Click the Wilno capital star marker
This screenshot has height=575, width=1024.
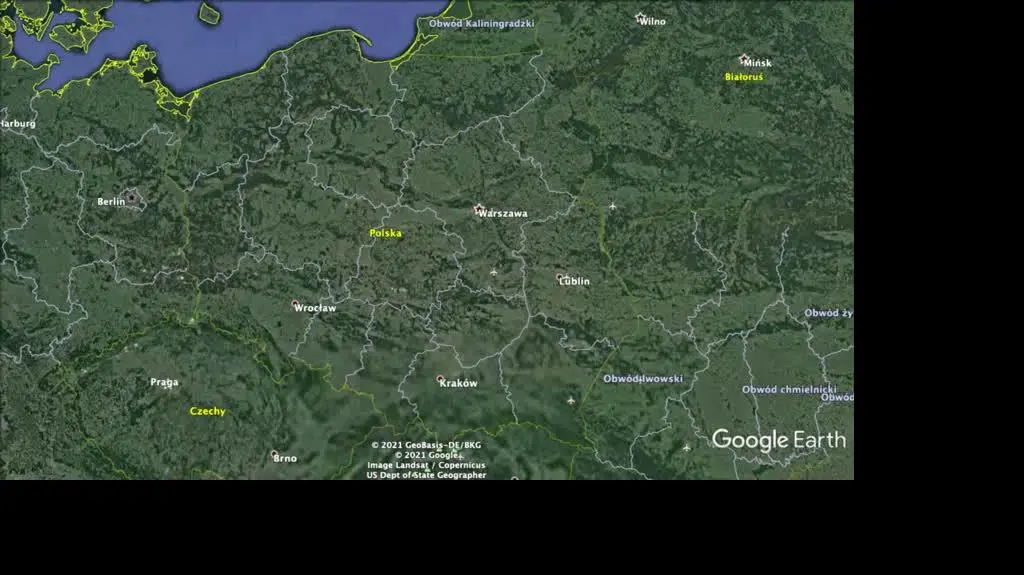[640, 17]
